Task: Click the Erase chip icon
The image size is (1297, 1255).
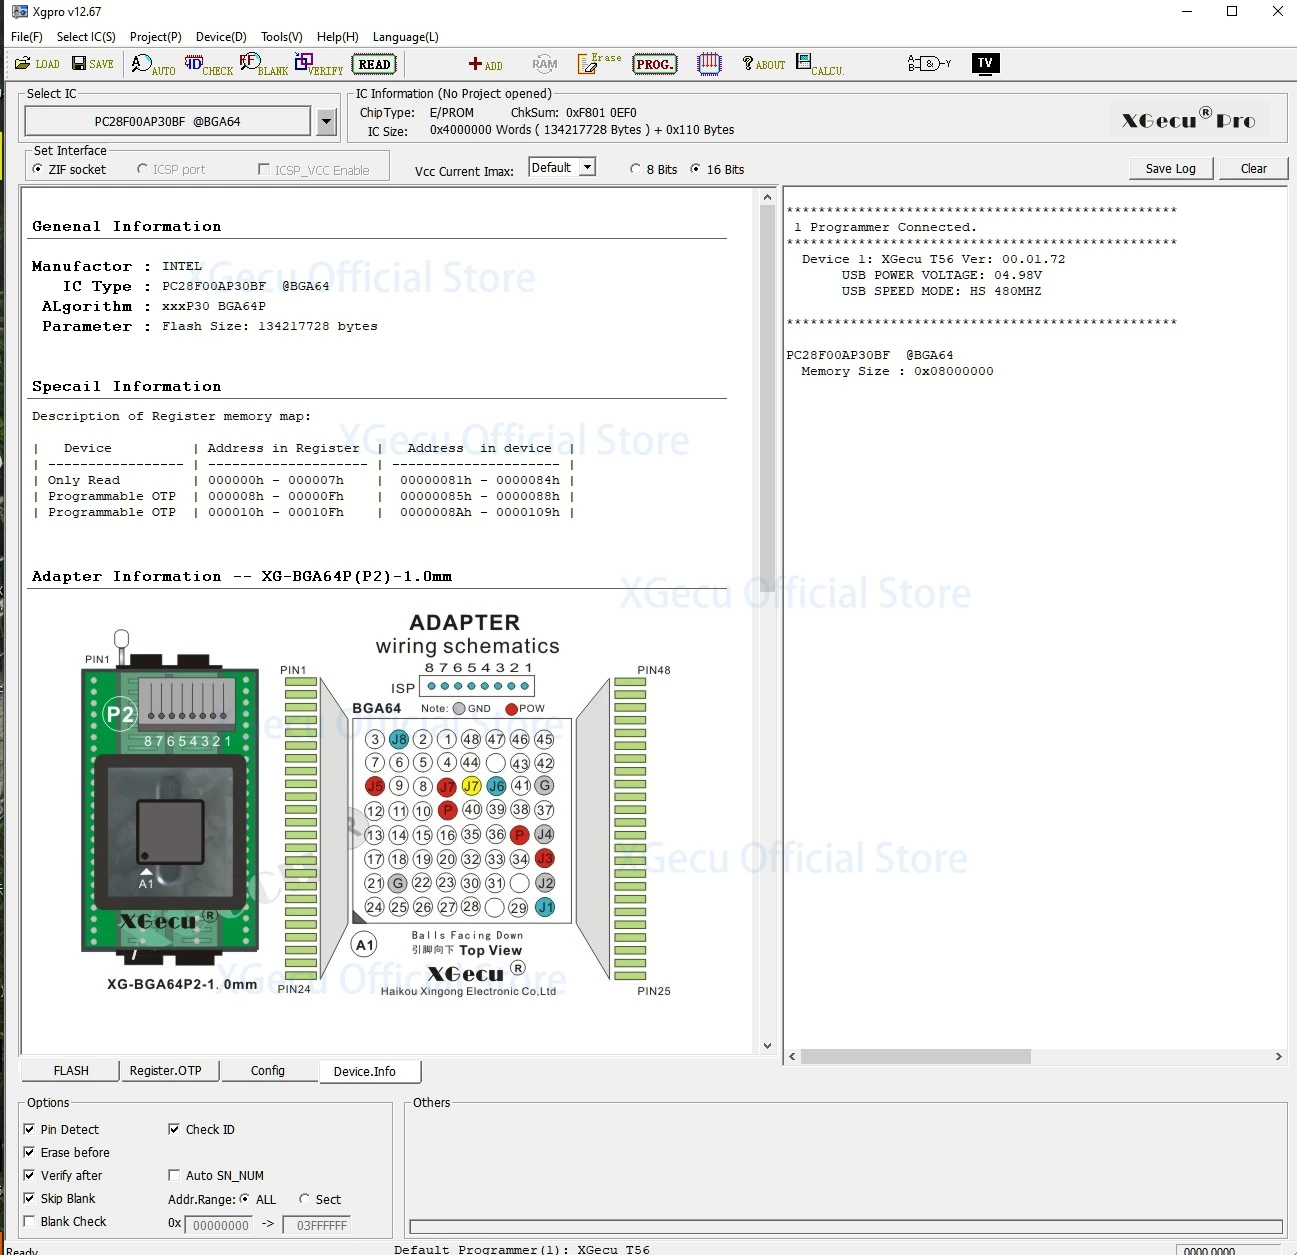Action: [599, 64]
